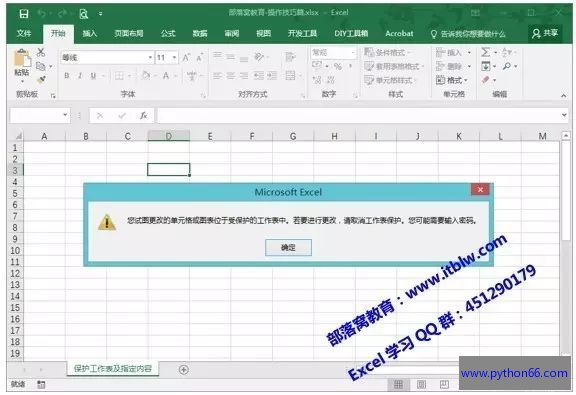Click the 共享 share button
The height and width of the screenshot is (395, 576).
(545, 33)
